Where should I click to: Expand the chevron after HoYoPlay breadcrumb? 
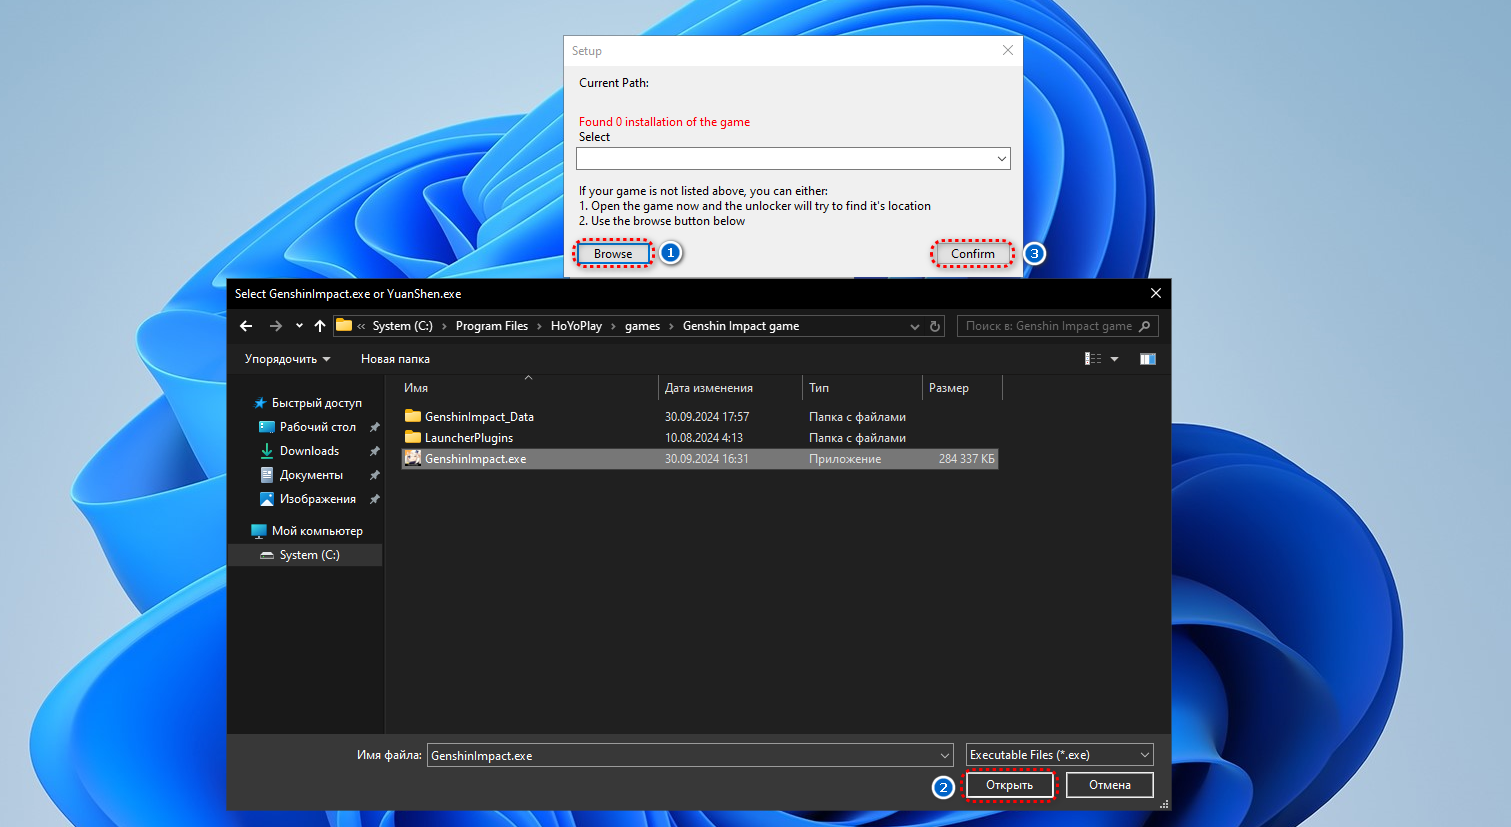coord(613,326)
